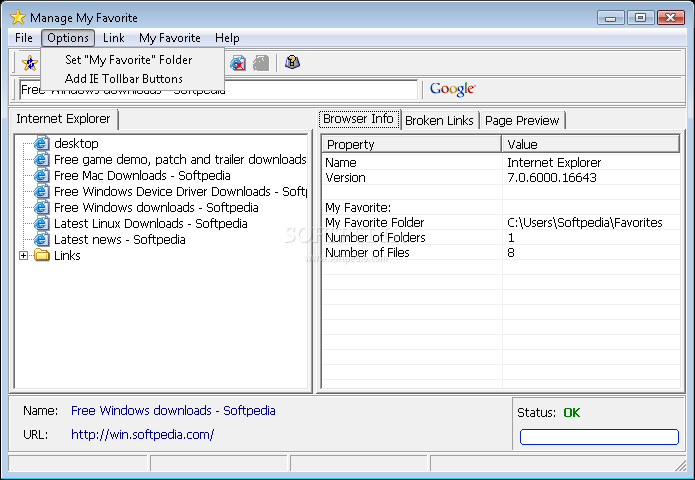Click the Number of Files property cell
Screen dimensions: 695x480
[367, 252]
